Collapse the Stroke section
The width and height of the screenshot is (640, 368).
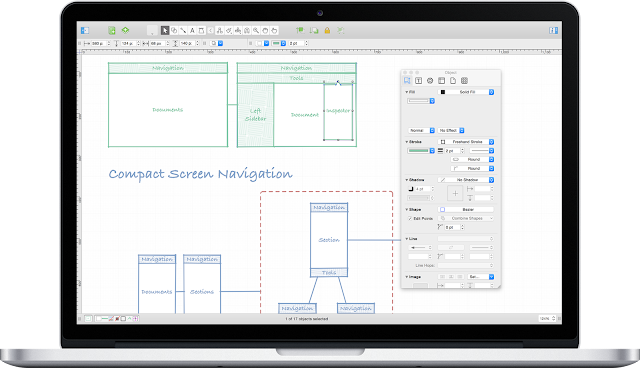pyautogui.click(x=407, y=142)
